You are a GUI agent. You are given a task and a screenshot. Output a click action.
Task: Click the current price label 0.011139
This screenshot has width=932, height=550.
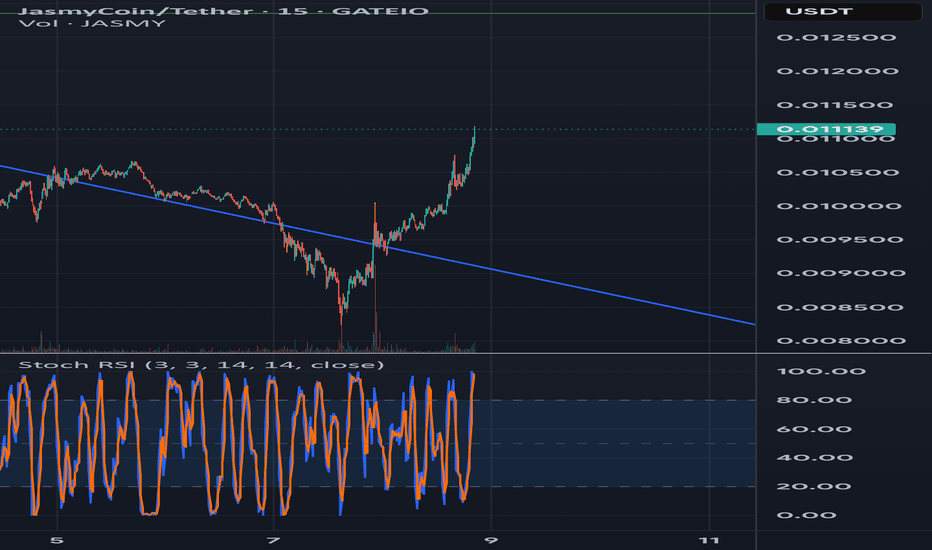pos(826,129)
